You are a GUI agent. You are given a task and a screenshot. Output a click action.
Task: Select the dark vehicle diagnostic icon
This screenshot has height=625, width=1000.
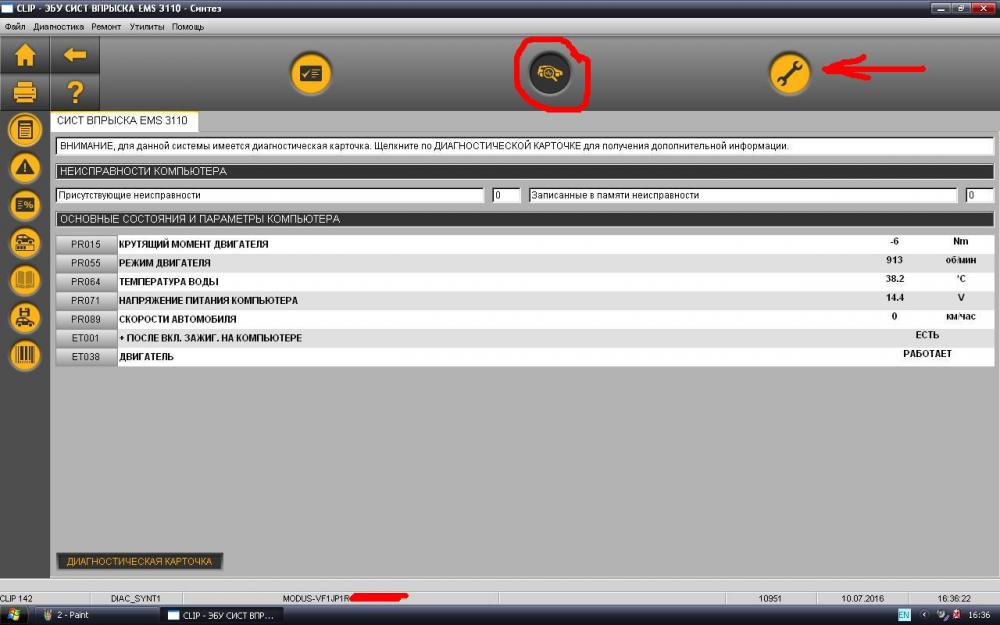[x=549, y=73]
